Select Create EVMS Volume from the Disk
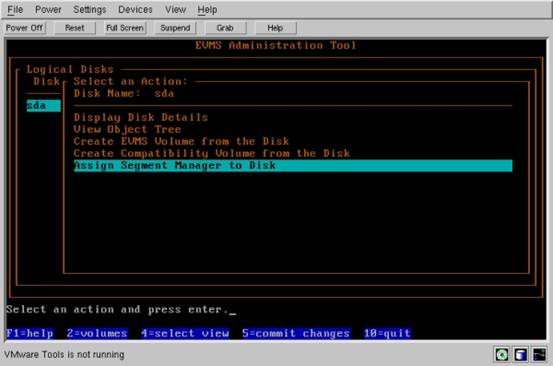 click(181, 141)
